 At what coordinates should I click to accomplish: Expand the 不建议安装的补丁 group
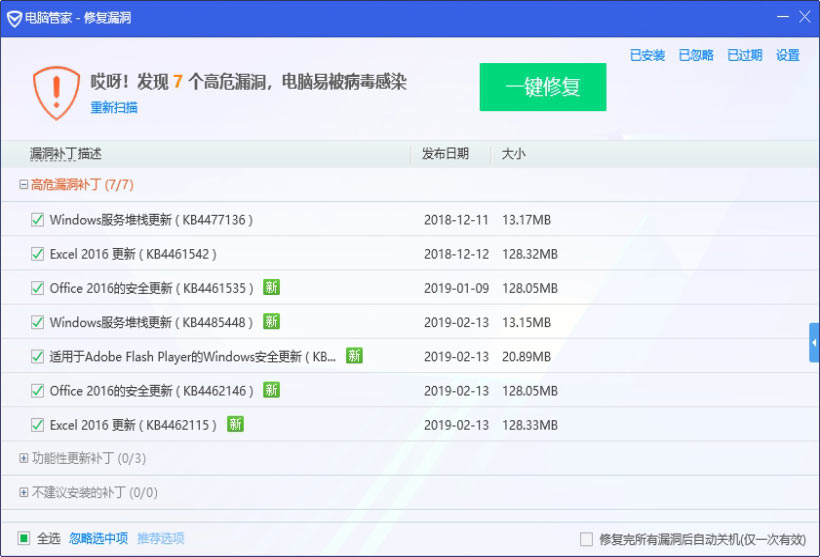[x=24, y=493]
